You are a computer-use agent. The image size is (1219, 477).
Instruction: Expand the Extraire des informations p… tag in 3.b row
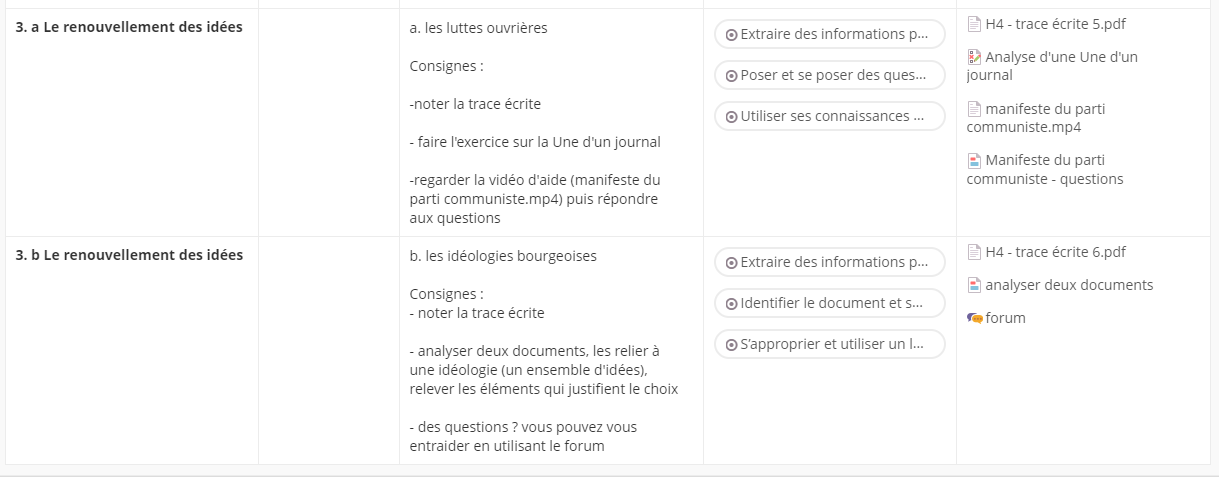[x=829, y=262]
